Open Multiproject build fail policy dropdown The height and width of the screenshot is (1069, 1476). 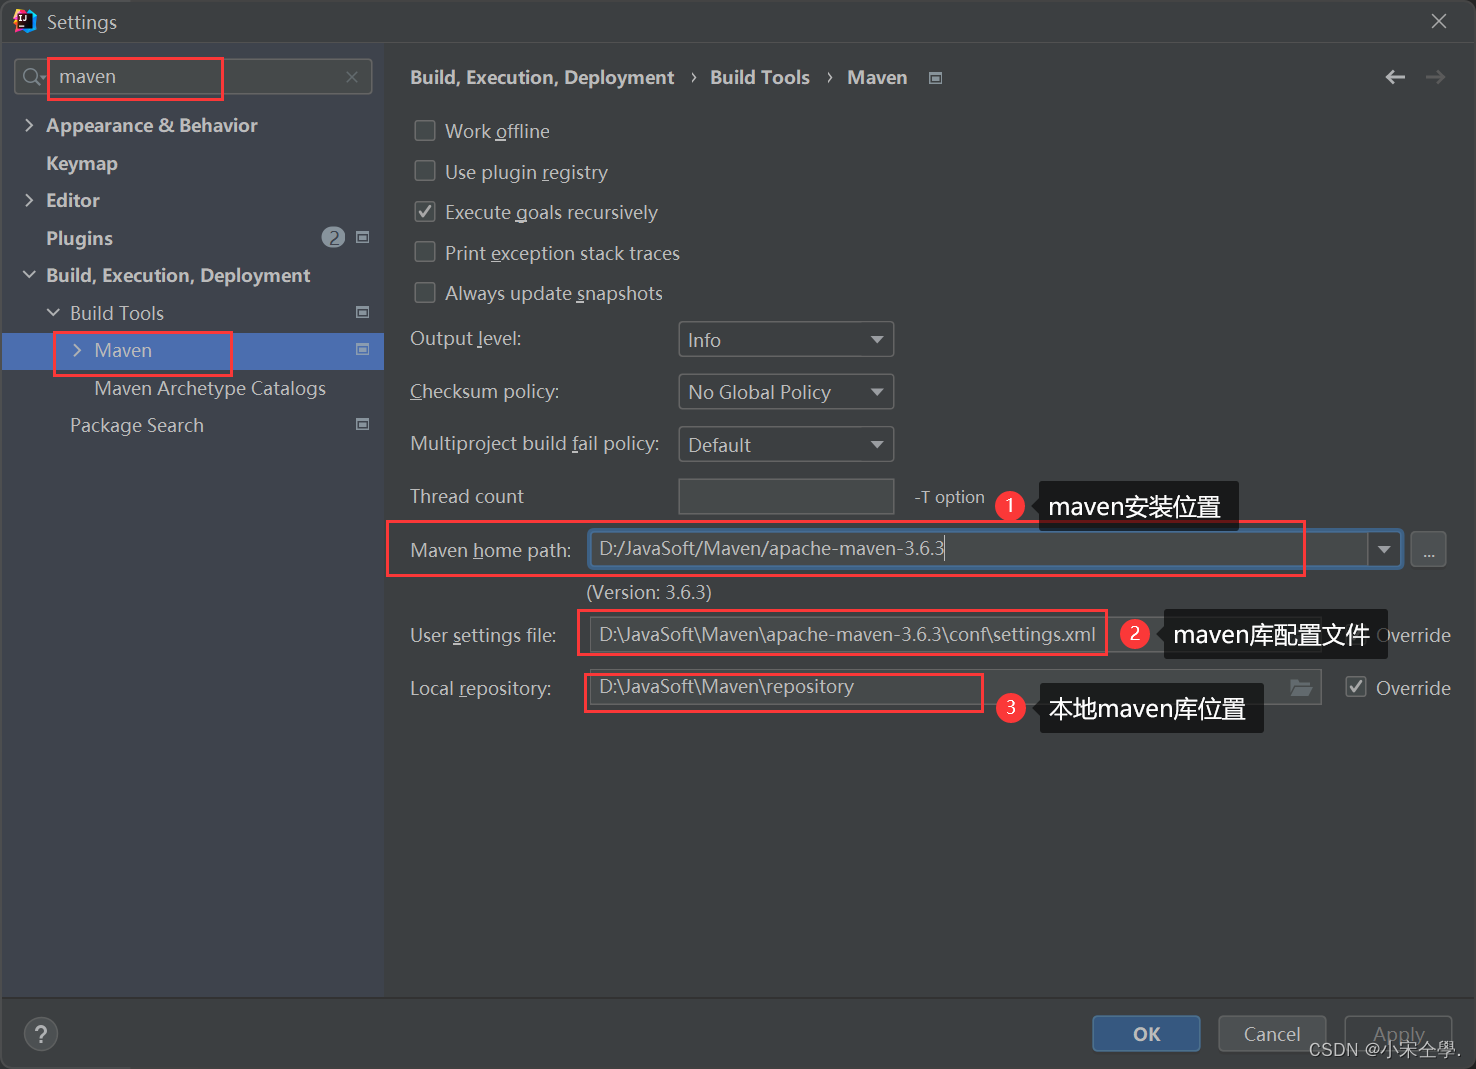pyautogui.click(x=786, y=444)
